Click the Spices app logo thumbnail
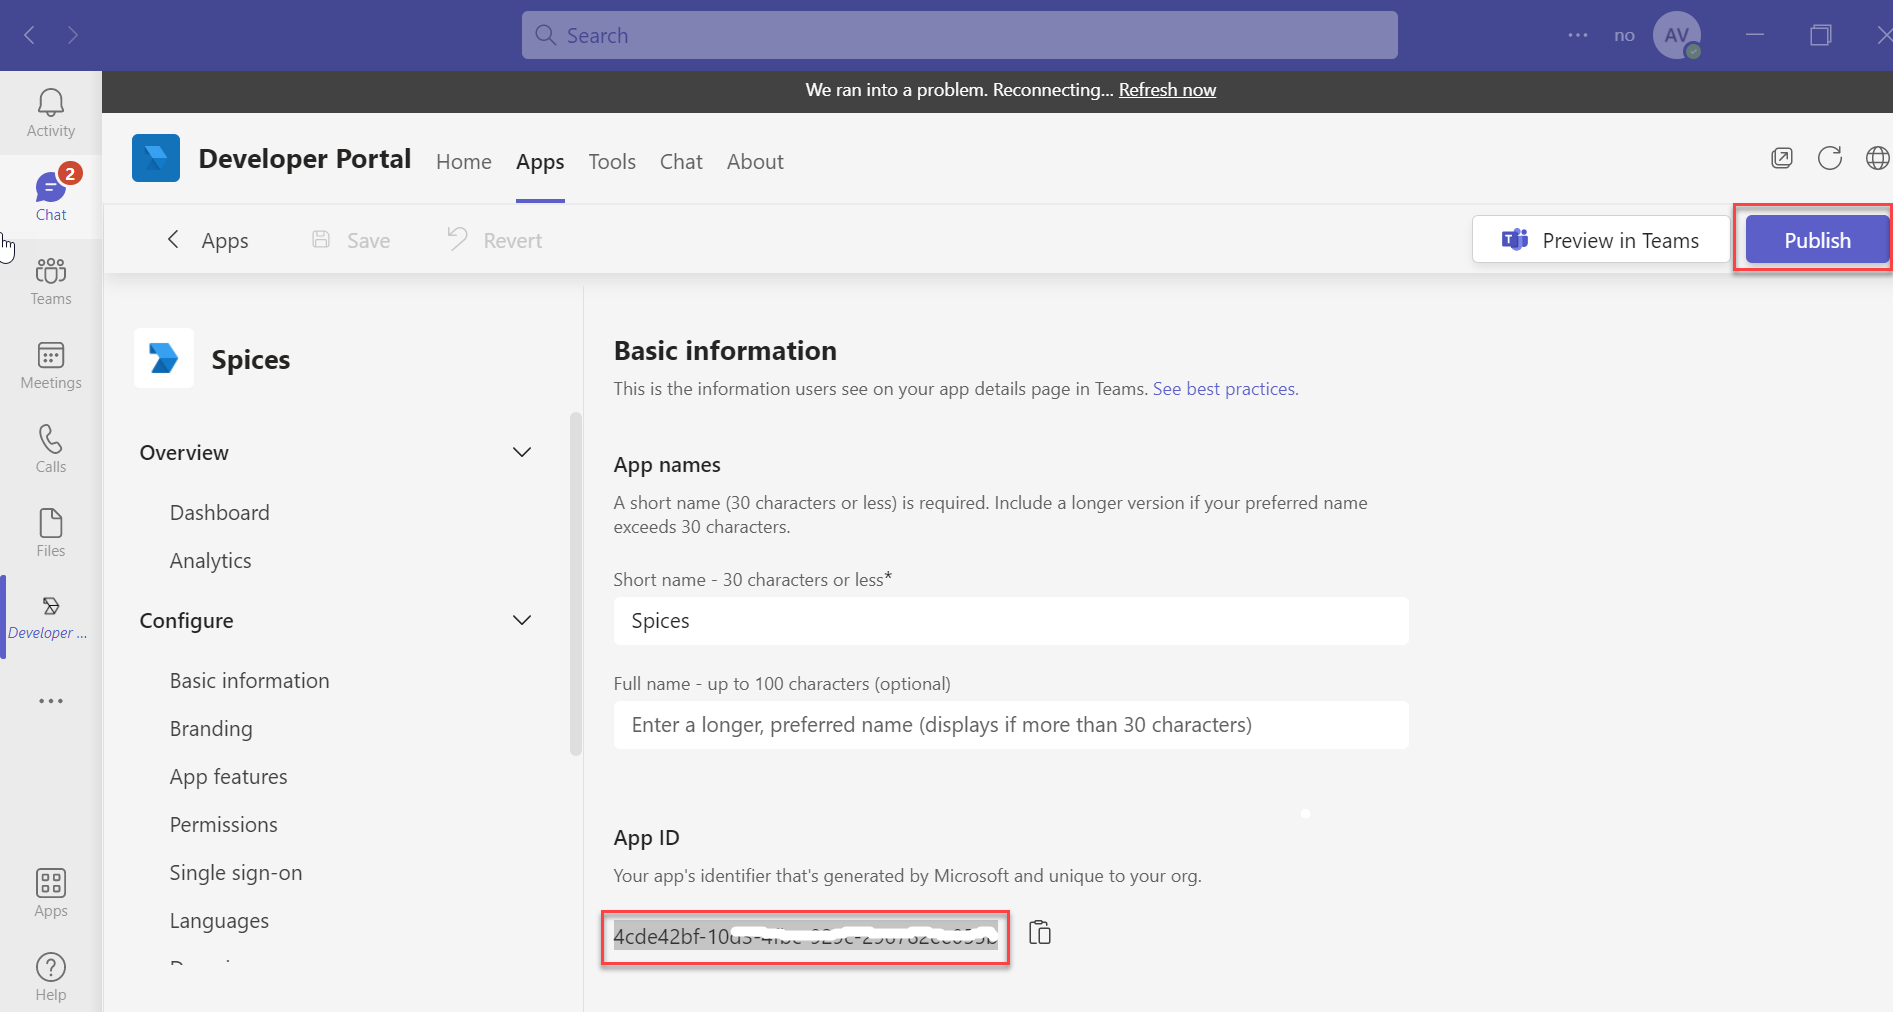The image size is (1893, 1012). (164, 358)
